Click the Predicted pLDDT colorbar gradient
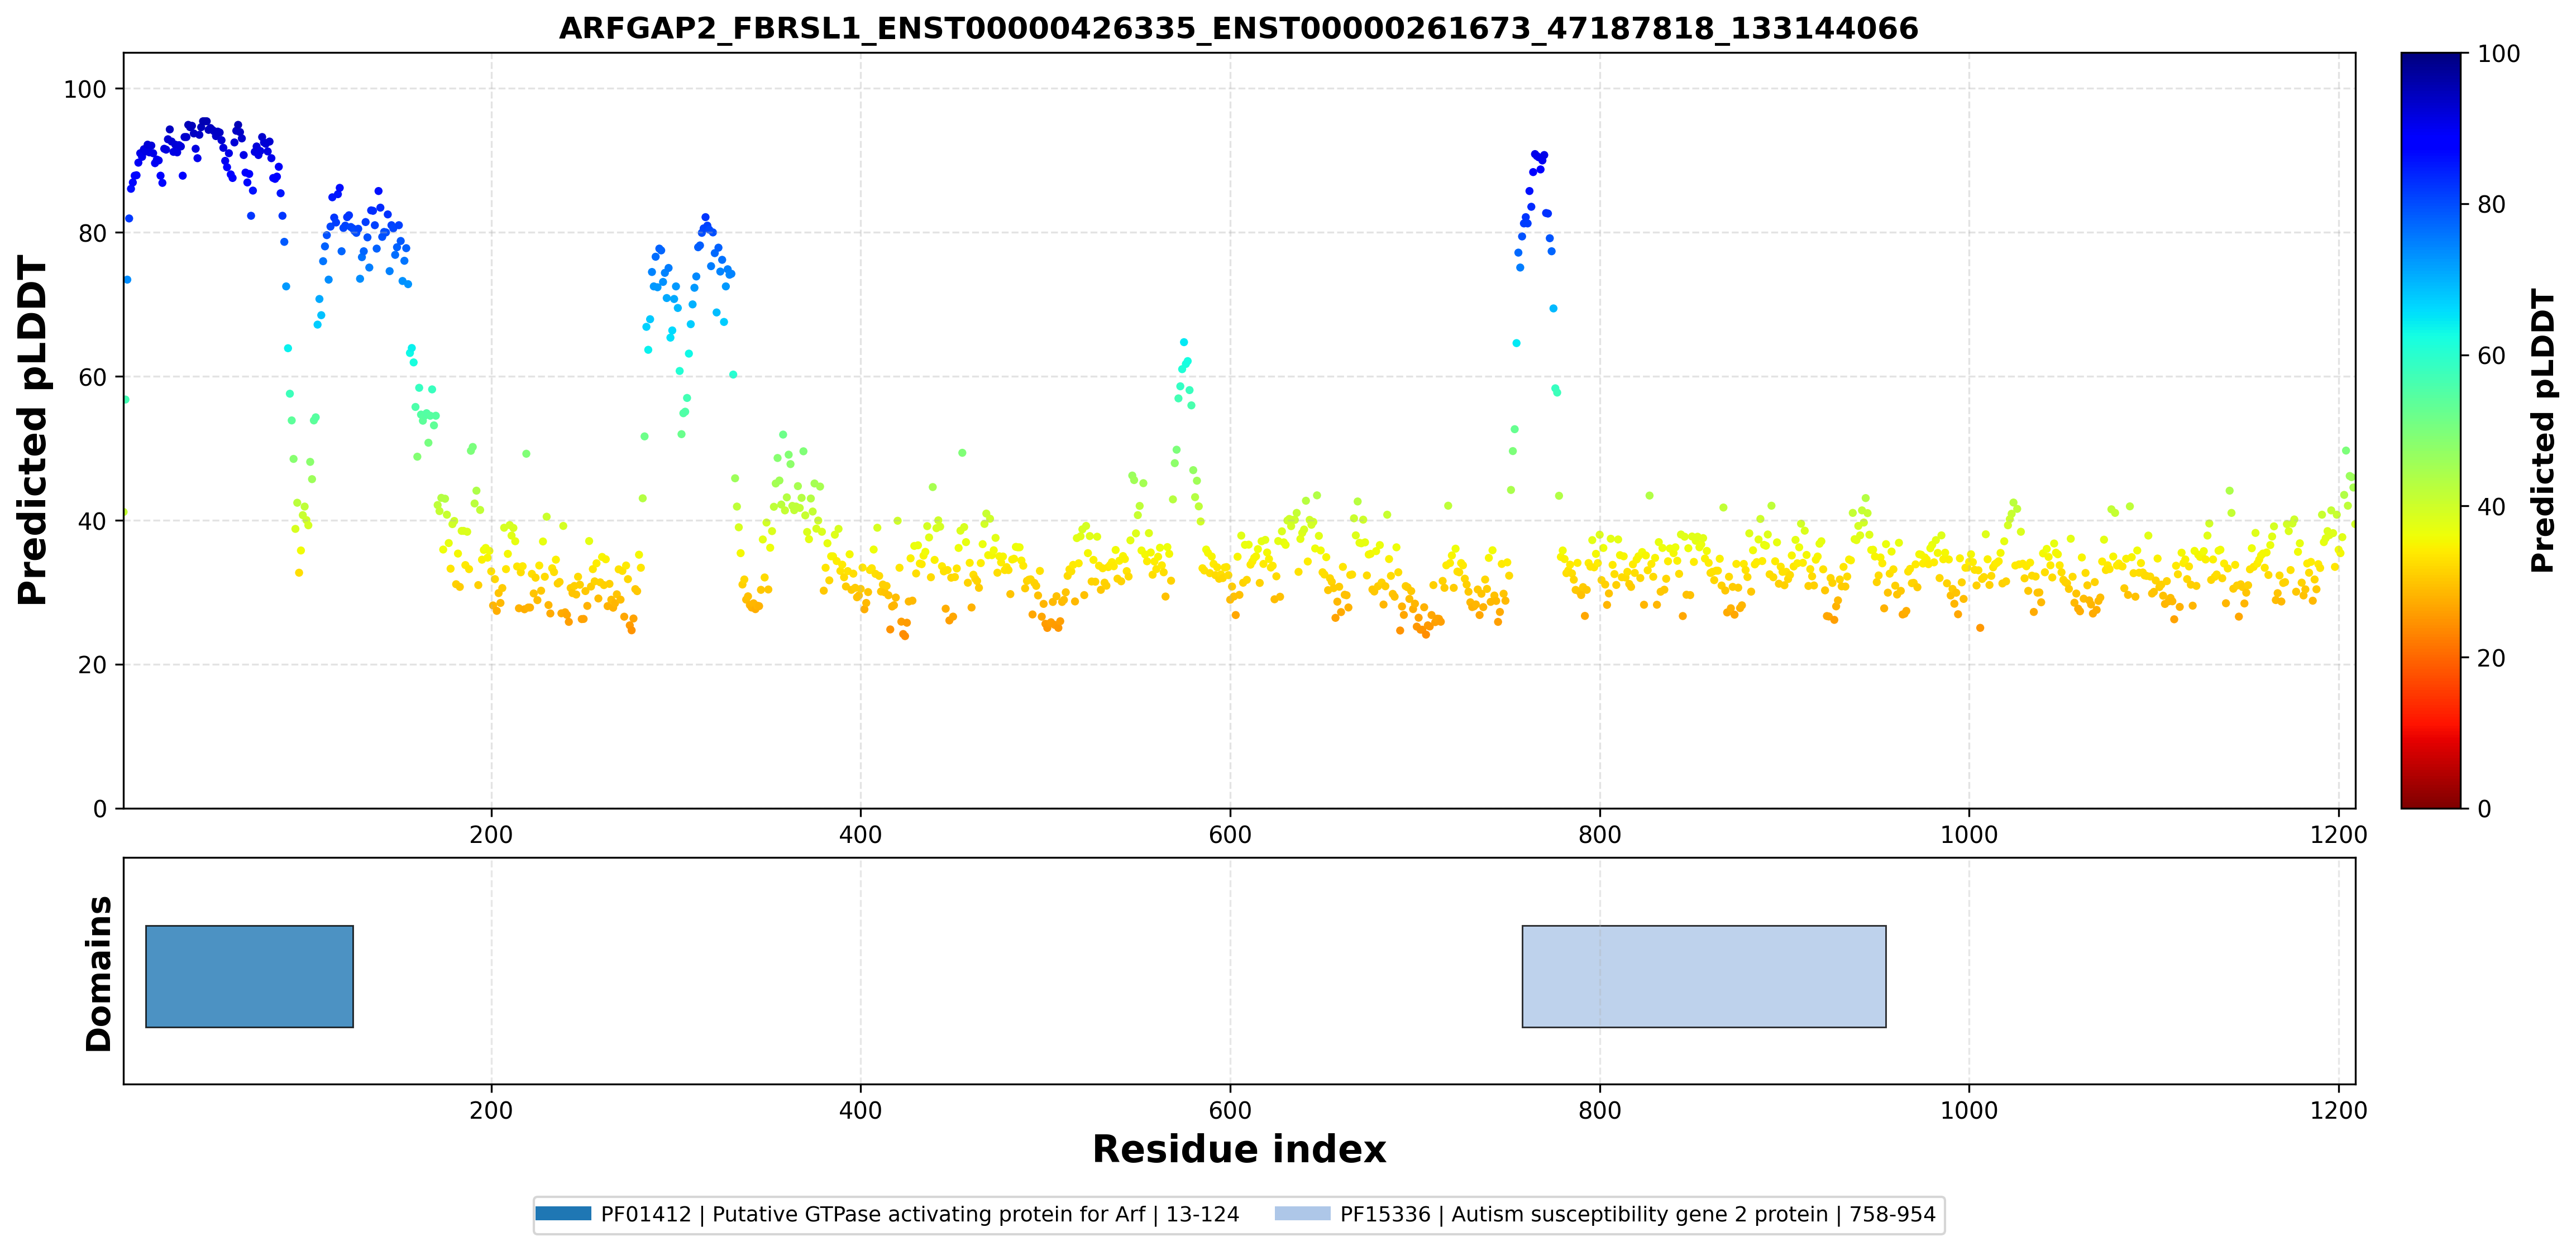This screenshot has width=2576, height=1251. (2431, 430)
